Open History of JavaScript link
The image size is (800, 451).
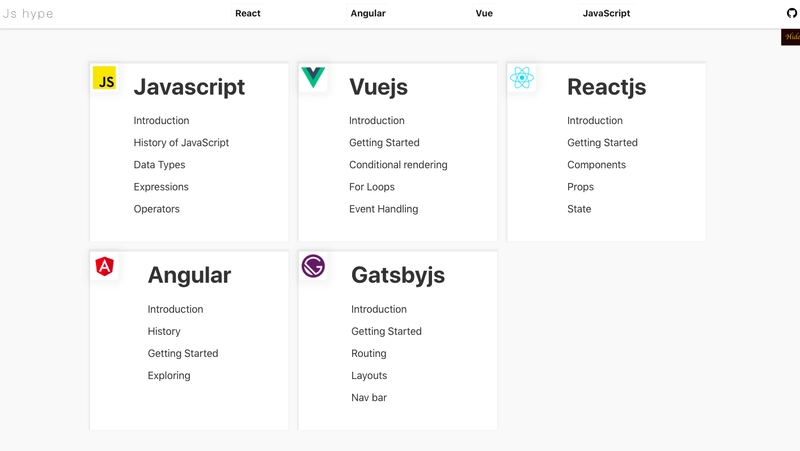click(181, 143)
